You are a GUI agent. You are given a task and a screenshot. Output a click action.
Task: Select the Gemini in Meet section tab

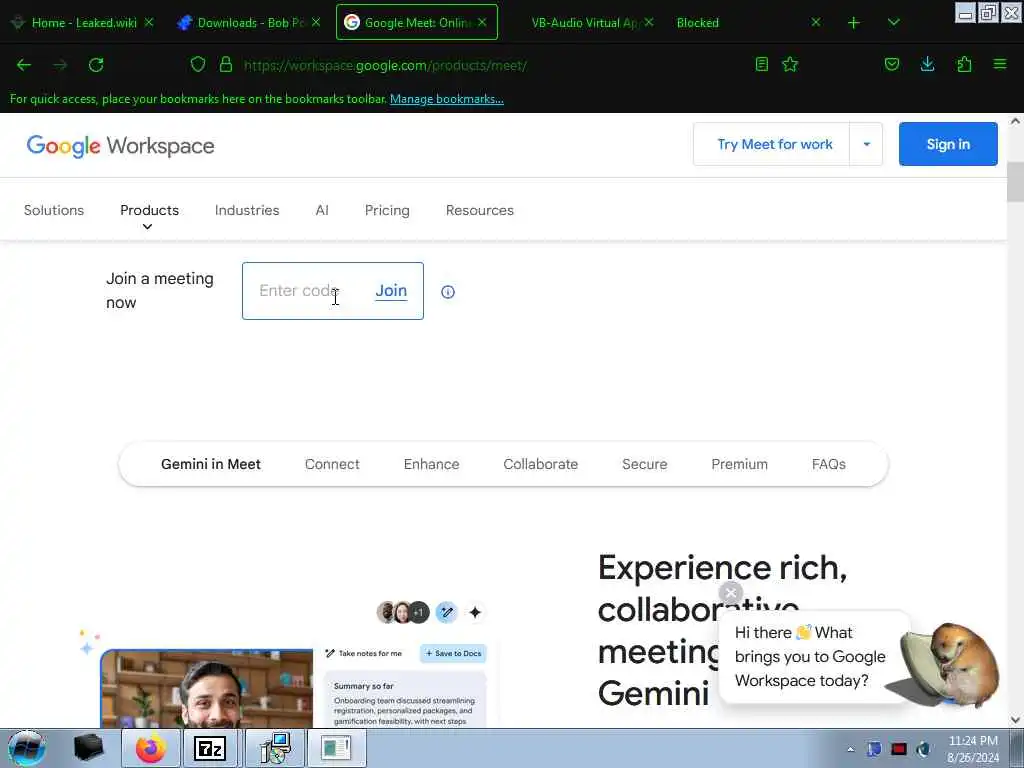(x=211, y=464)
